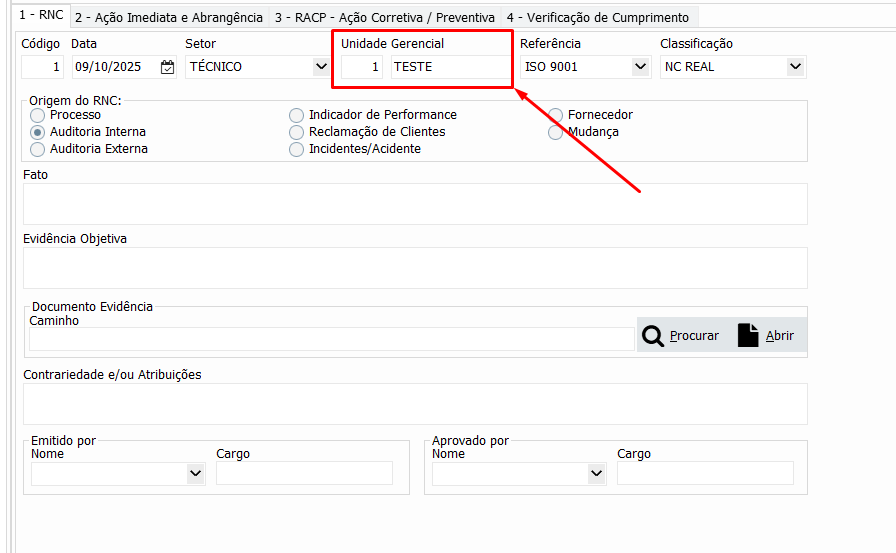The width and height of the screenshot is (896, 553).
Task: Open the date picker calendar icon
Action: 167,67
